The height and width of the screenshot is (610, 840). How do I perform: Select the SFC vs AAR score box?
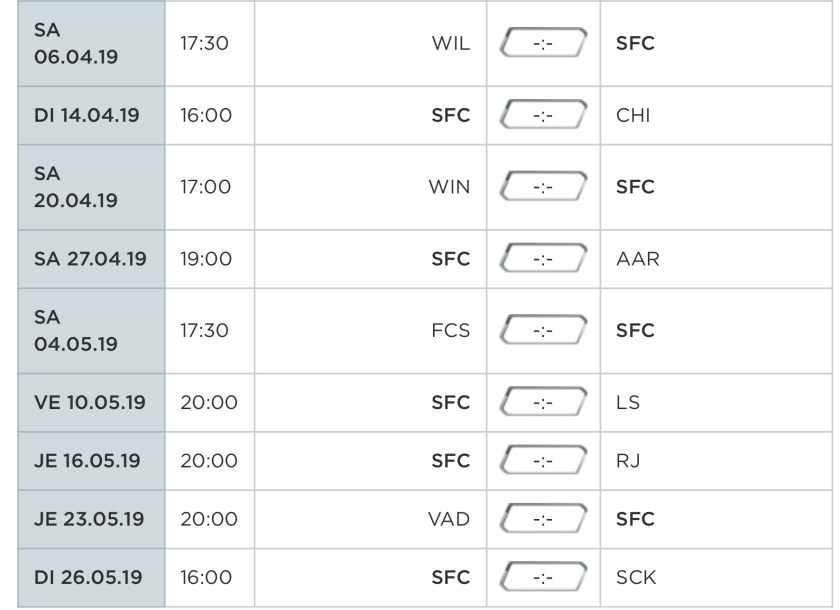[543, 260]
